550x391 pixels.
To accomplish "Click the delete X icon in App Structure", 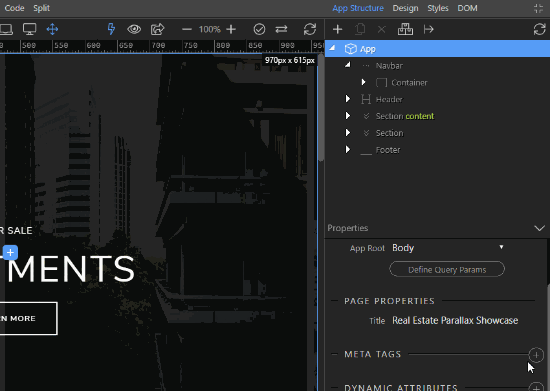I will (382, 29).
